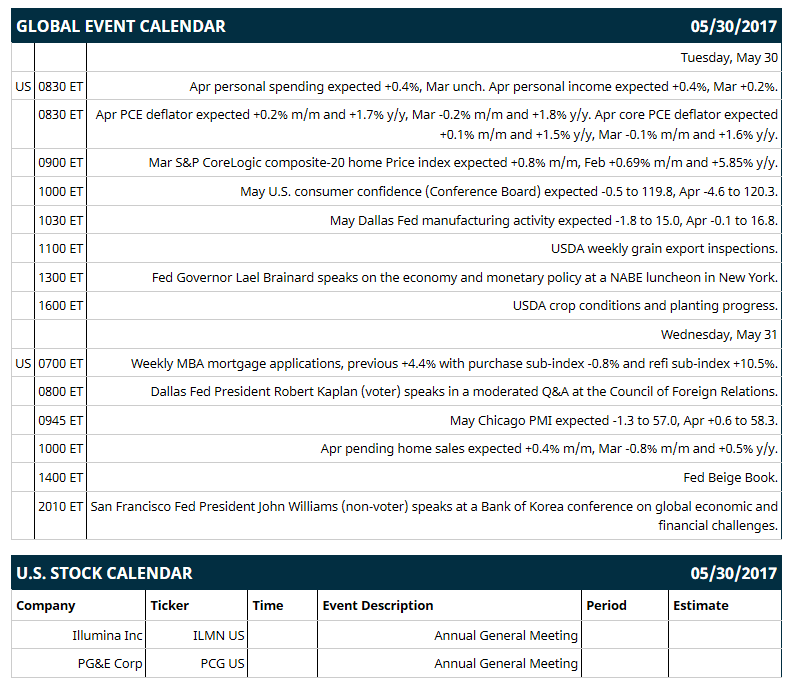The image size is (790, 688).
Task: Click the 0830 ET personal spending entry
Action: 483,87
